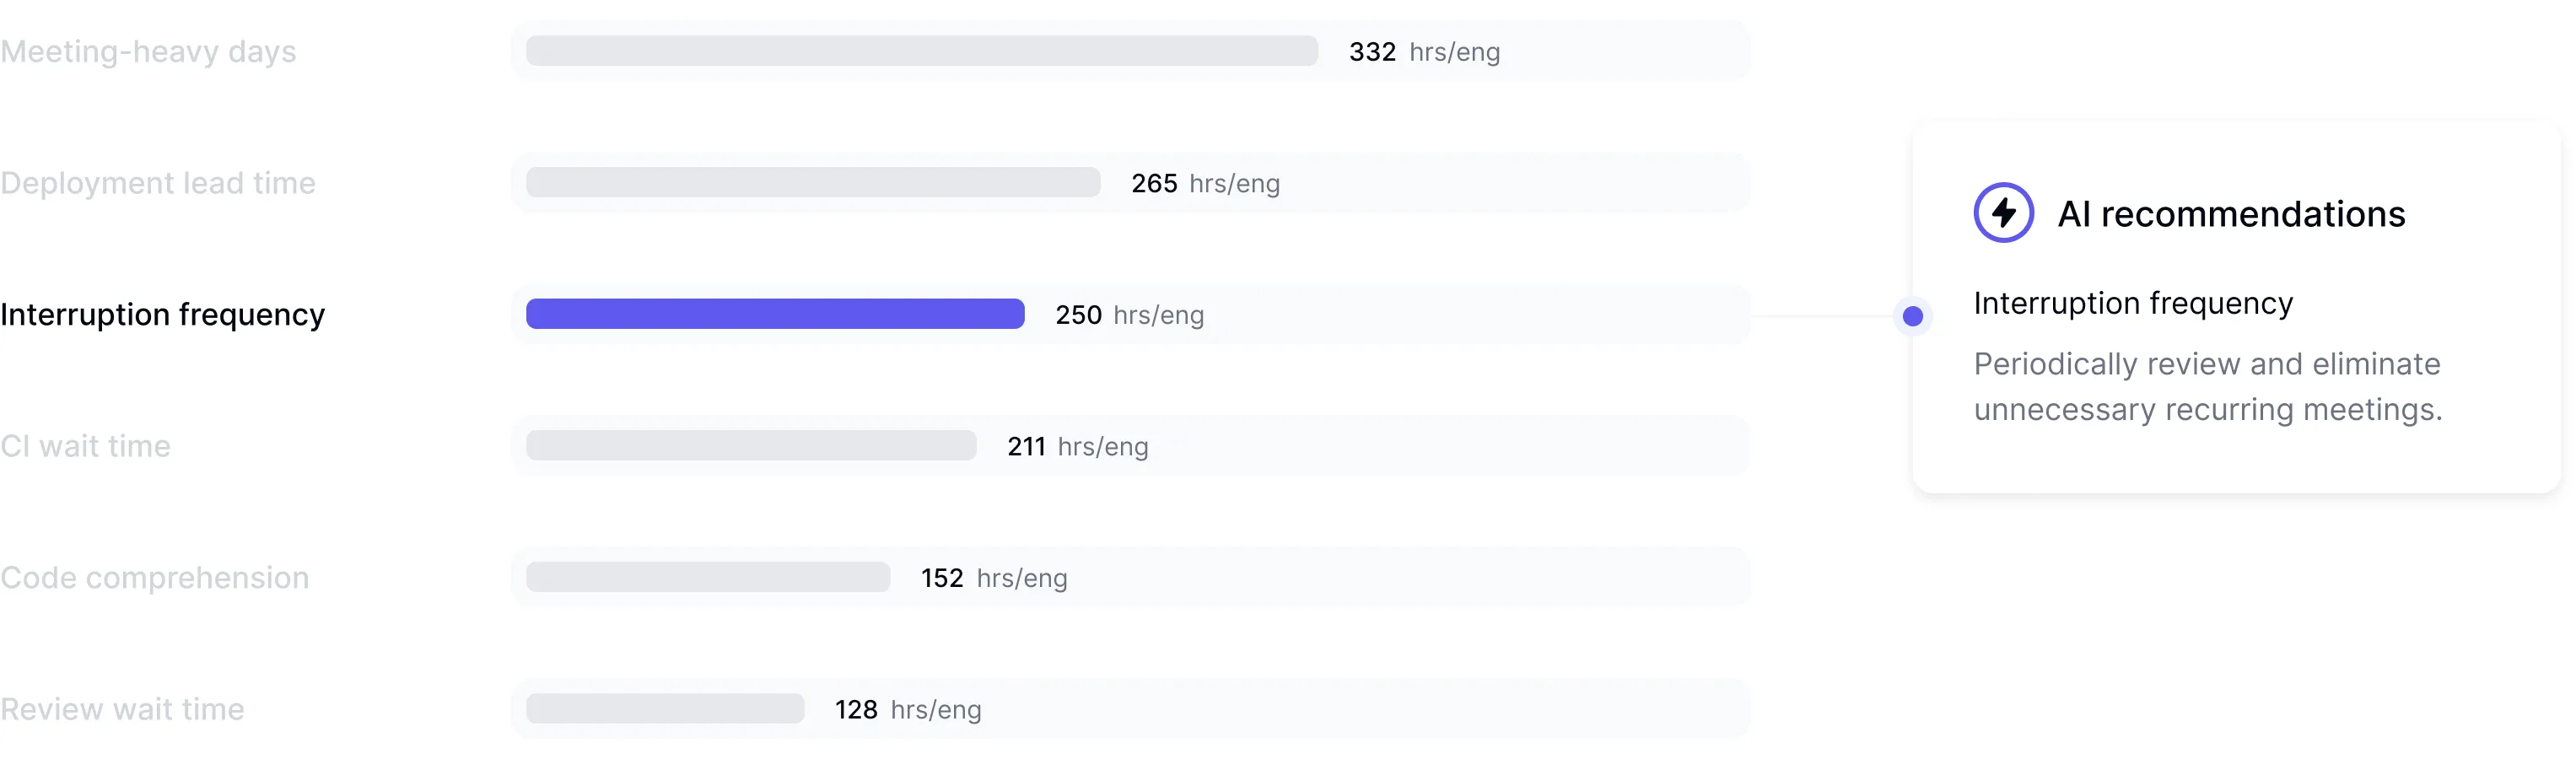Click the AI recommendations heading
This screenshot has width=2576, height=759.
pyautogui.click(x=2231, y=214)
